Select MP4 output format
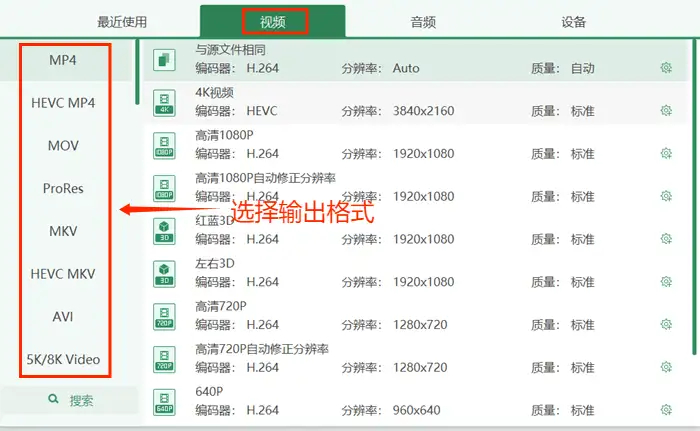 (63, 60)
